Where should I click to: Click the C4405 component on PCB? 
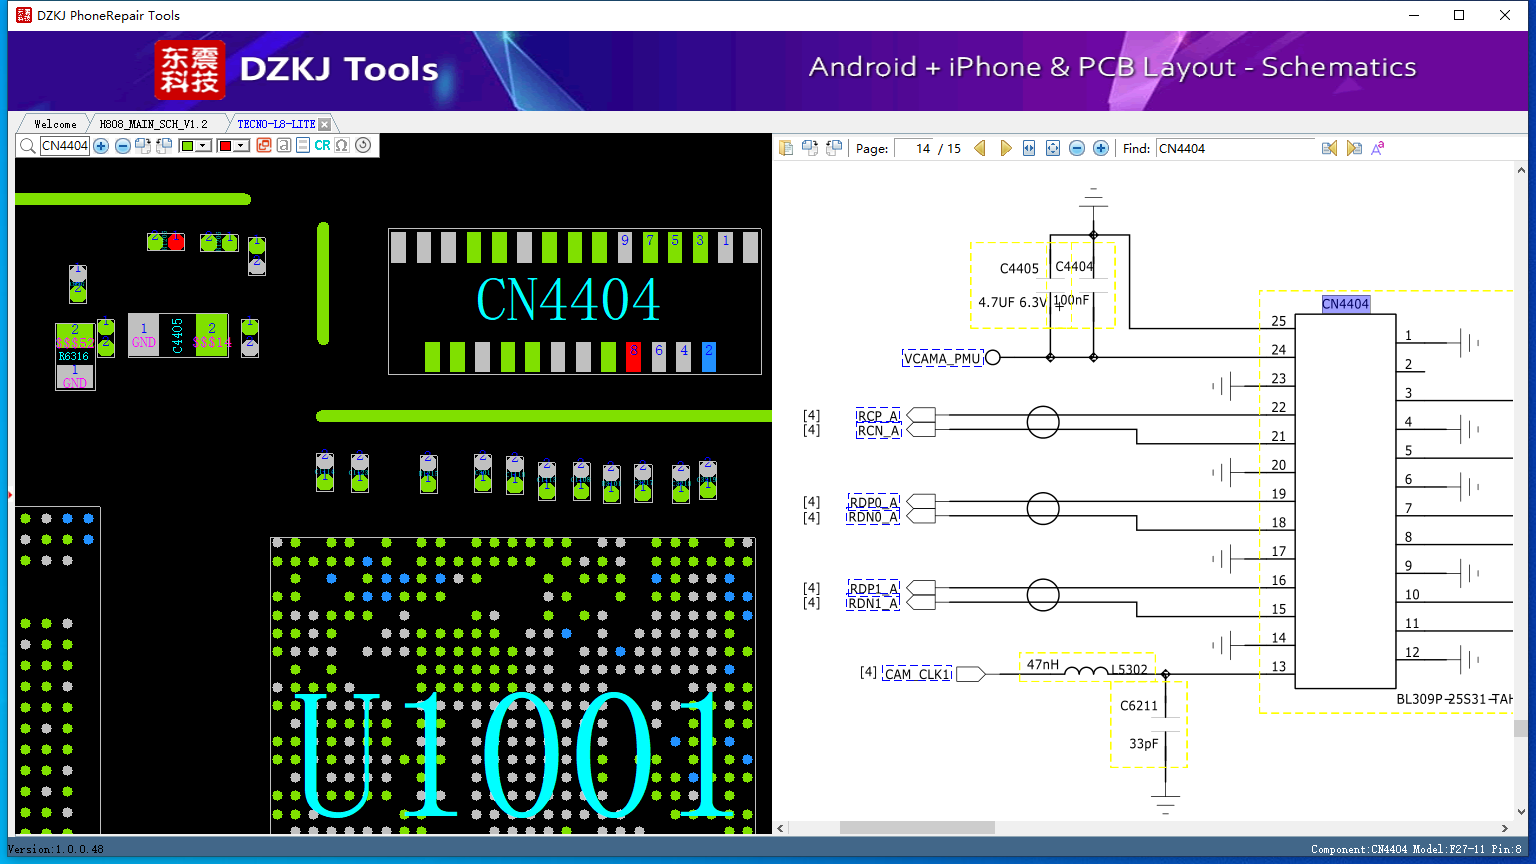click(177, 335)
